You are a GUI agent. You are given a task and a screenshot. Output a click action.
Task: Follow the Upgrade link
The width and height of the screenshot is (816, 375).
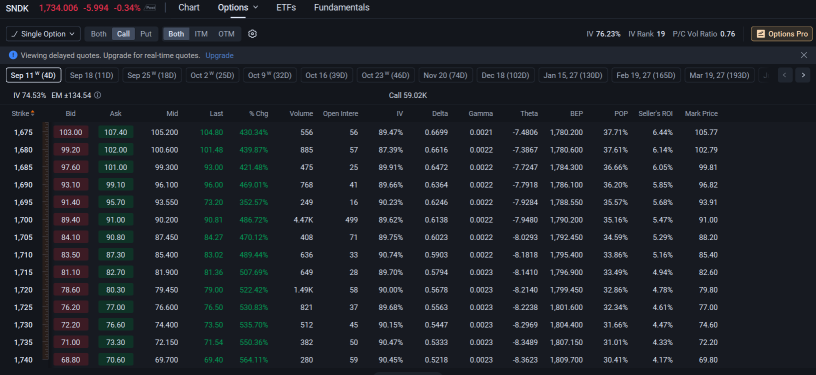219,55
